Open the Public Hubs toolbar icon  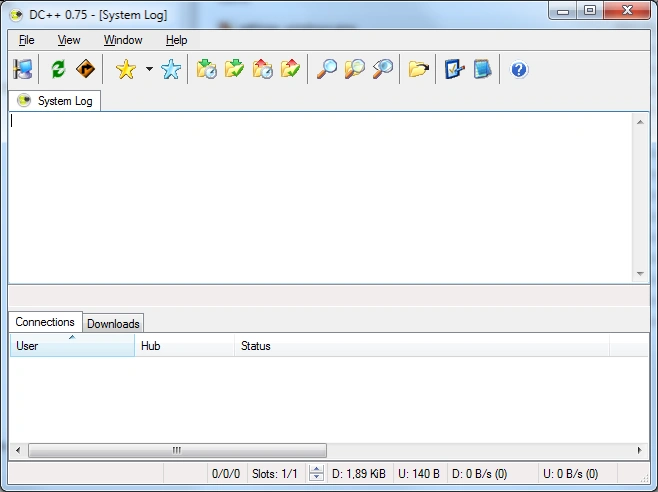pyautogui.click(x=23, y=69)
